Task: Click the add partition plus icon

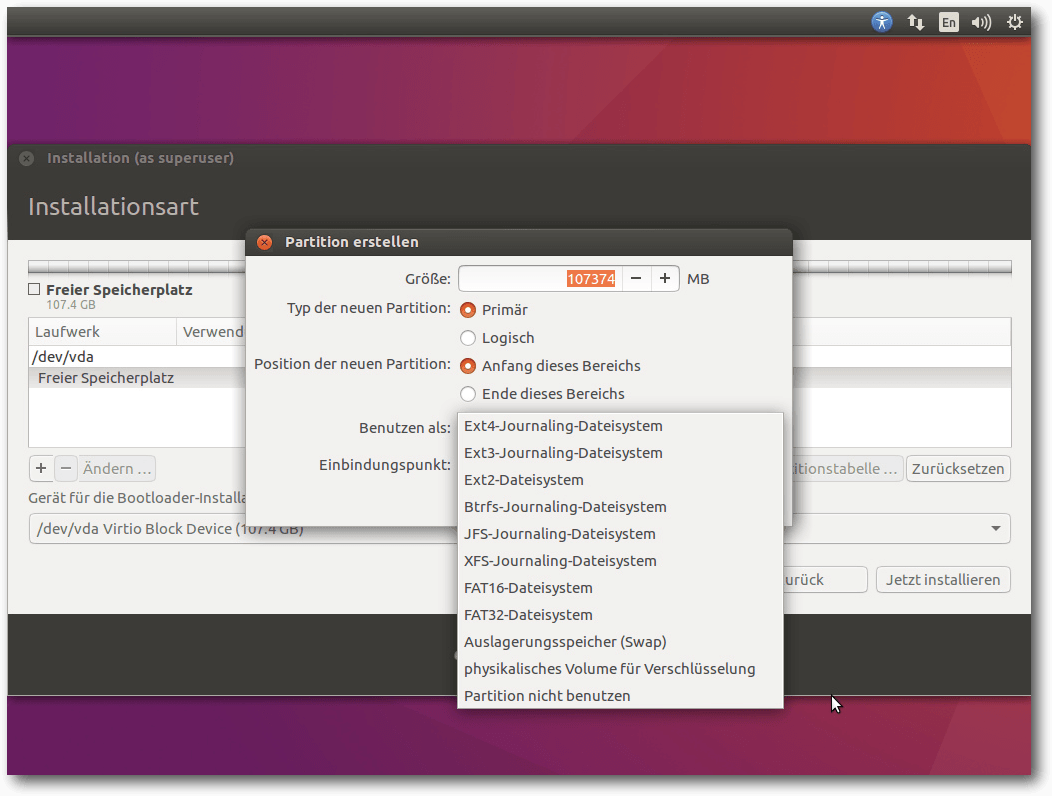Action: pyautogui.click(x=41, y=468)
